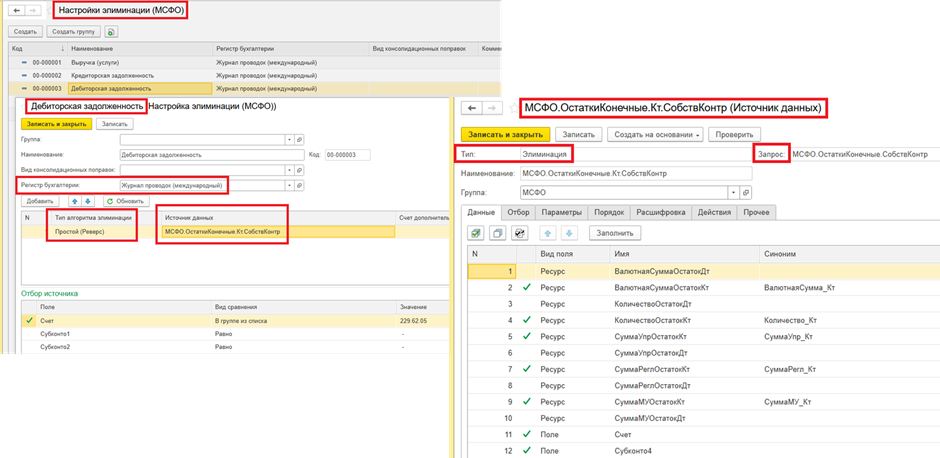Open the Регистр бухгалтерии dropdown arrow

[x=289, y=185]
